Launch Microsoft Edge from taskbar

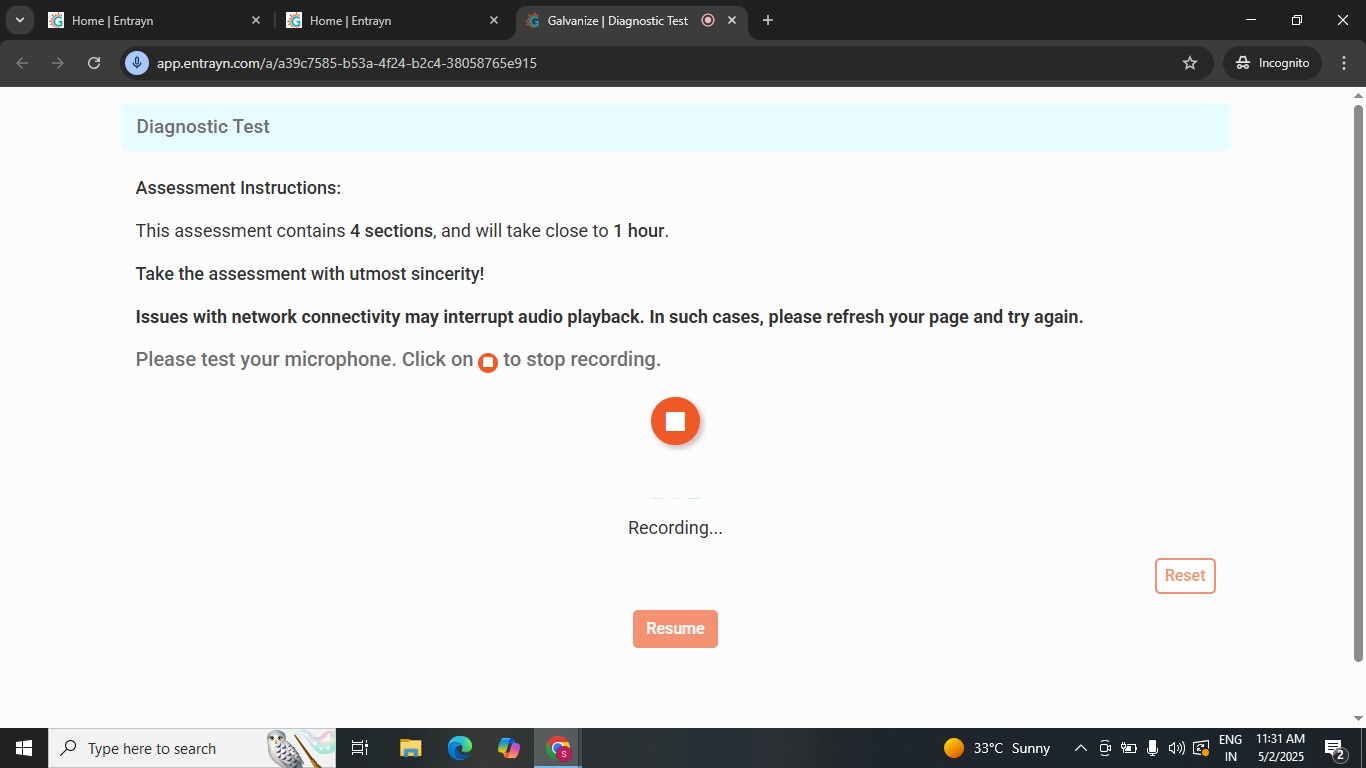(459, 748)
